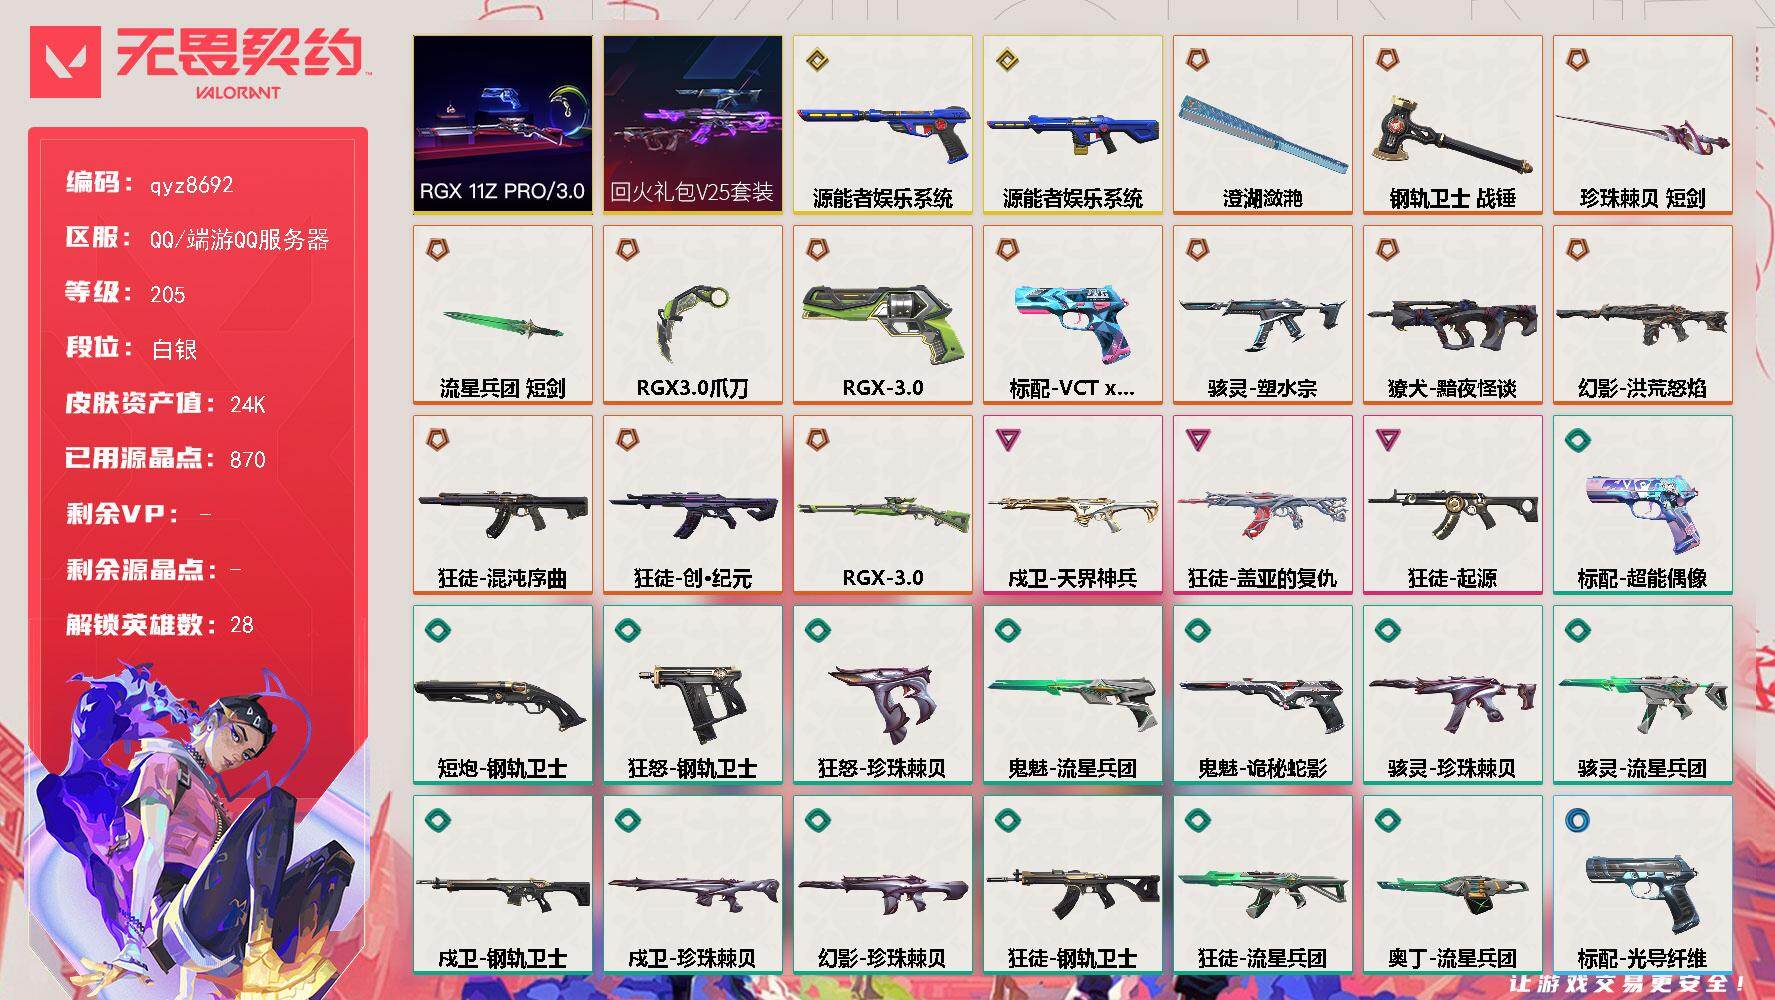
Task: Click the Valorant logo icon
Action: click(65, 62)
